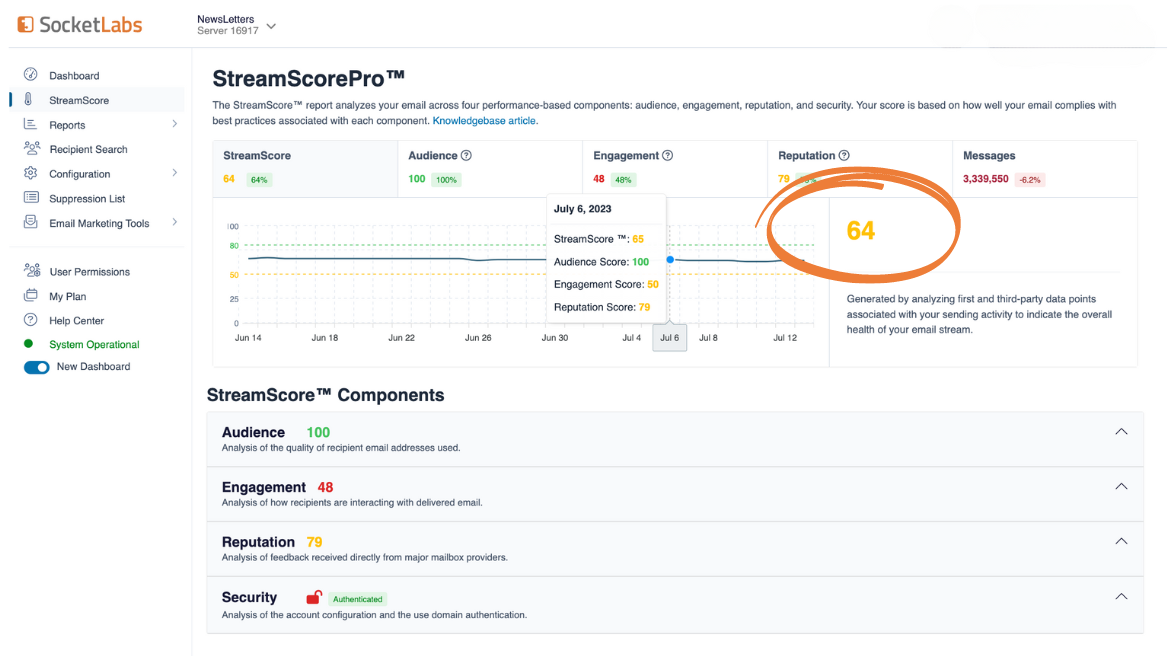Click the Reports chart icon
The height and width of the screenshot is (657, 1173).
pyautogui.click(x=30, y=124)
